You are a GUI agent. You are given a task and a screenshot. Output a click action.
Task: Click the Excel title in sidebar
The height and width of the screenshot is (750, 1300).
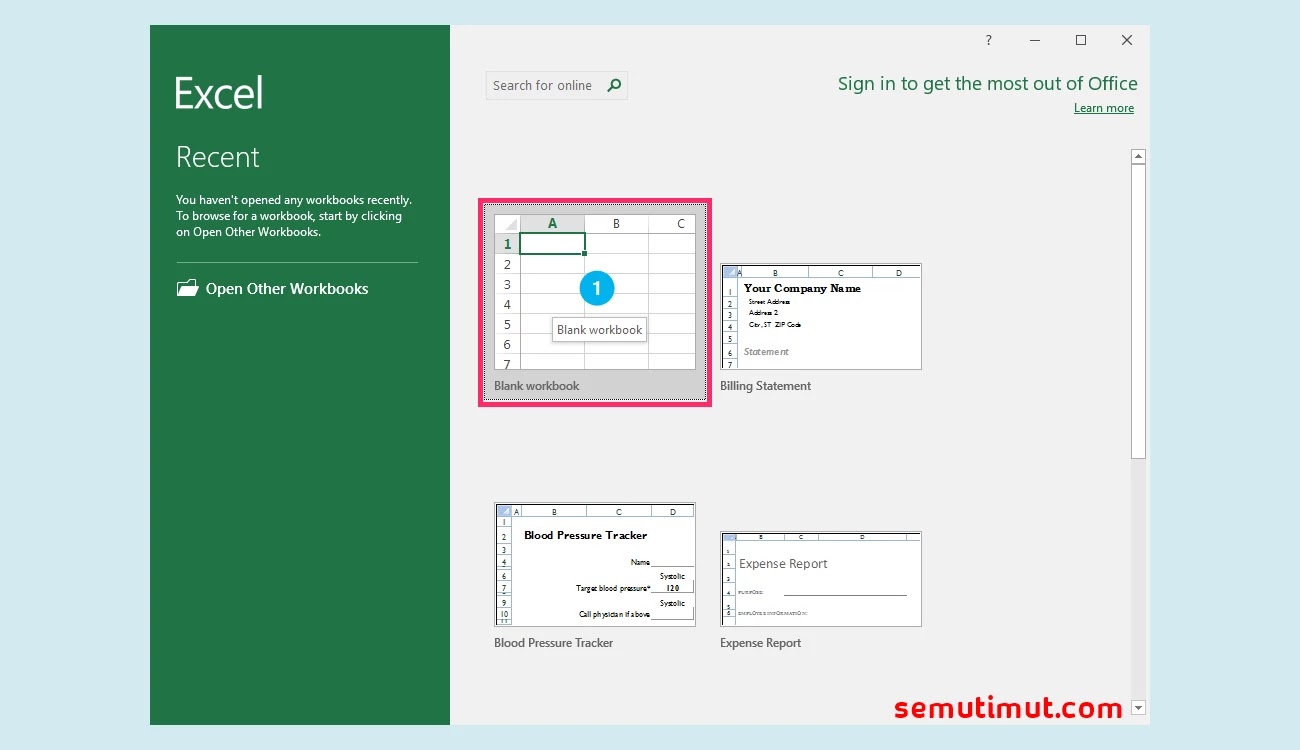coord(219,93)
